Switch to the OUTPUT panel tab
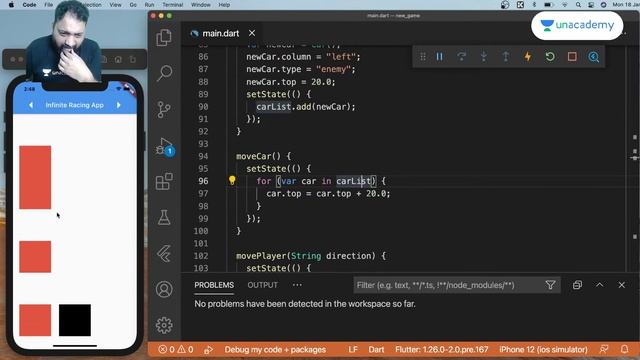The height and width of the screenshot is (360, 640). (x=262, y=285)
